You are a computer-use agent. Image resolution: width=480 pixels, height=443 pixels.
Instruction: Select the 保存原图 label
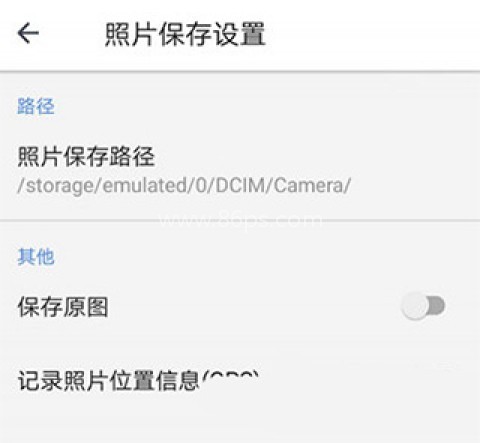coord(63,307)
